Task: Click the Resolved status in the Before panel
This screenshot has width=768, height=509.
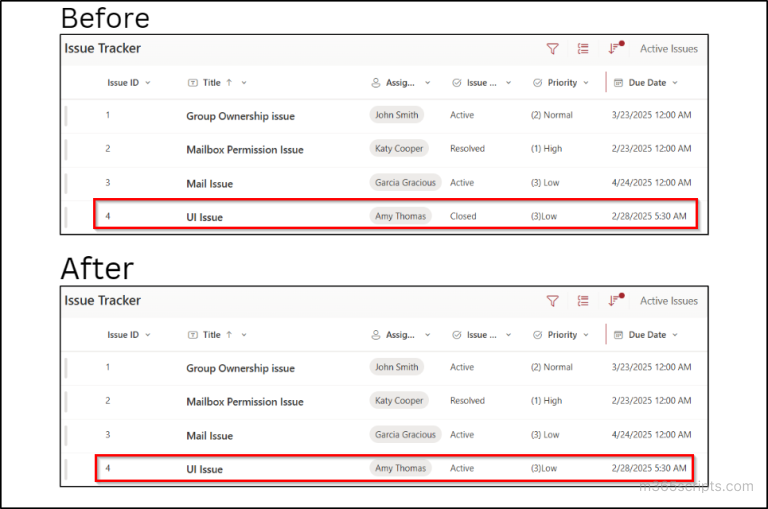Action: [467, 148]
